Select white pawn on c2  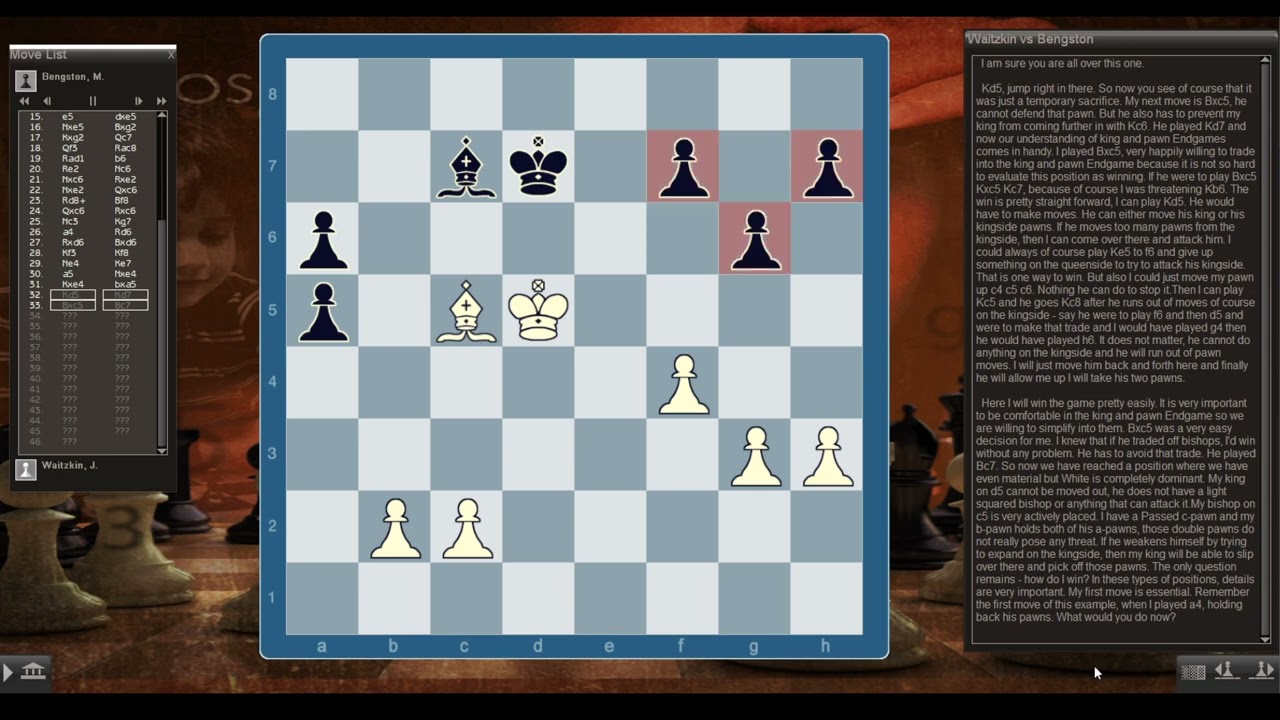(466, 526)
